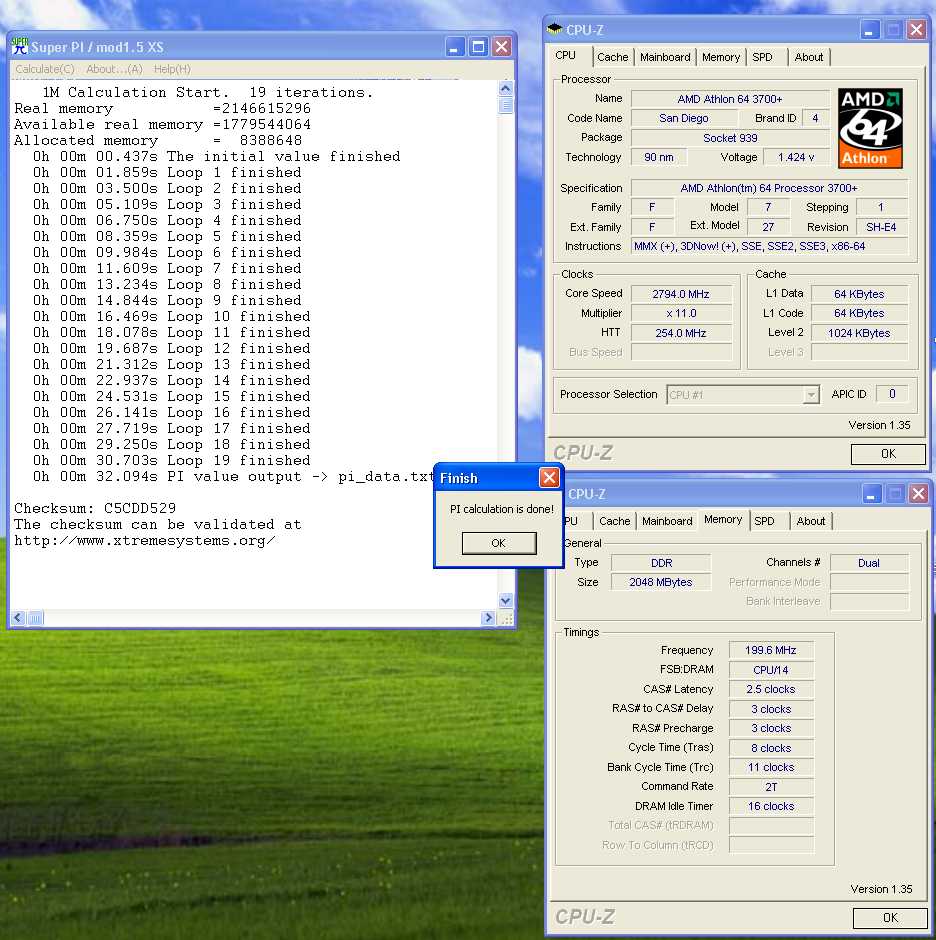Click the memory Type field DDR
Viewport: 936px width, 940px height.
coord(661,563)
